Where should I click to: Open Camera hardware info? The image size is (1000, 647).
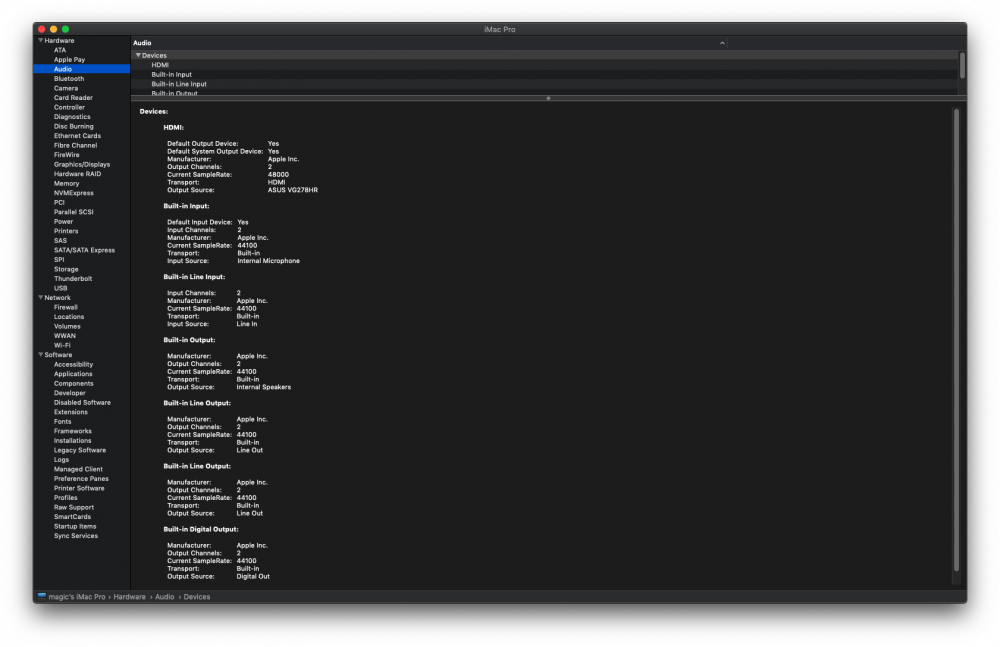point(66,88)
